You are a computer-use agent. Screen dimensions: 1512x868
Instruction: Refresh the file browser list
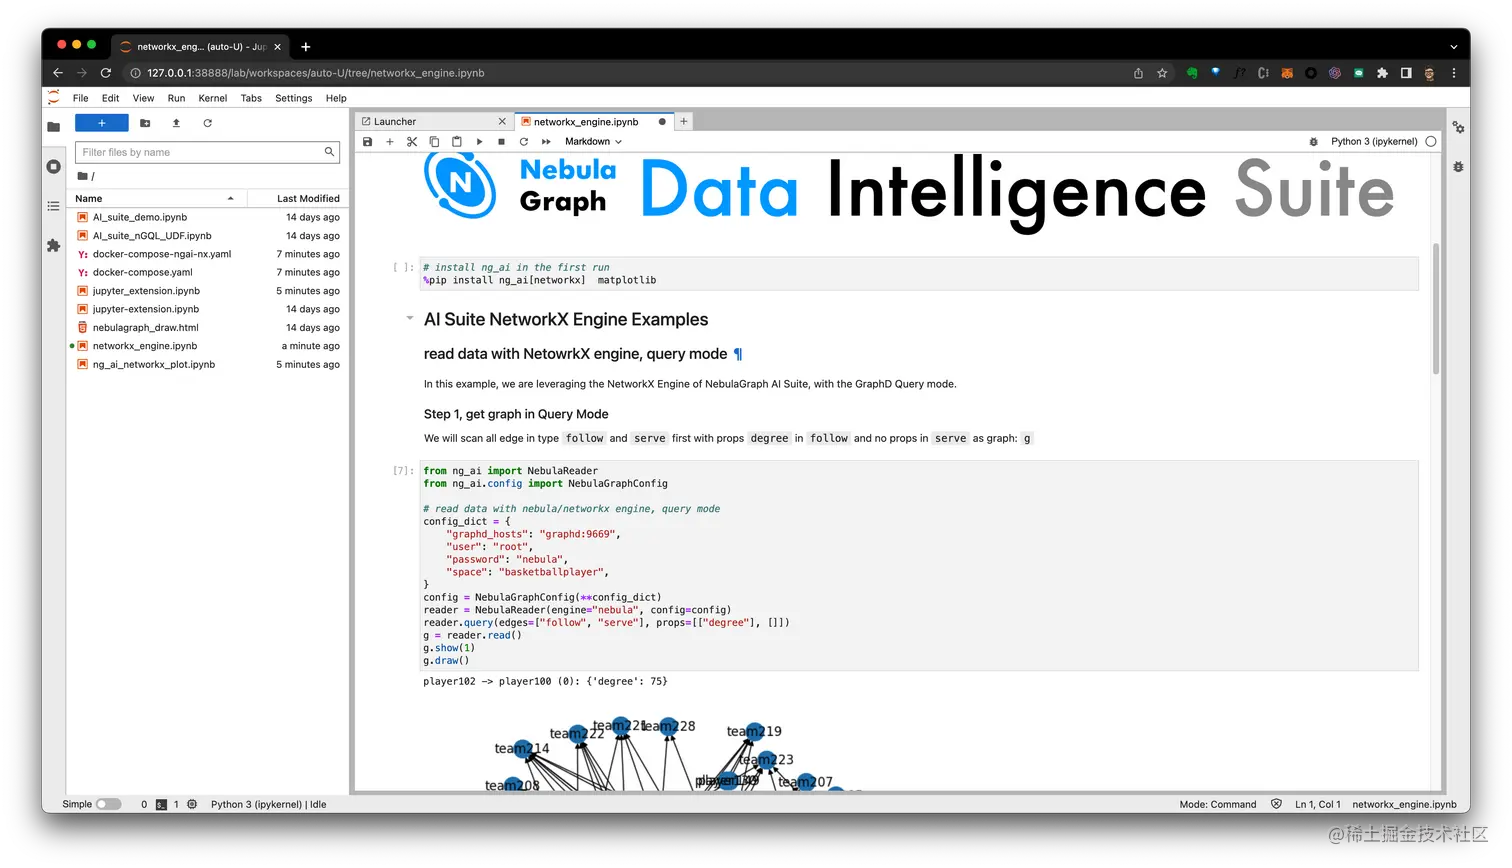[x=208, y=123]
